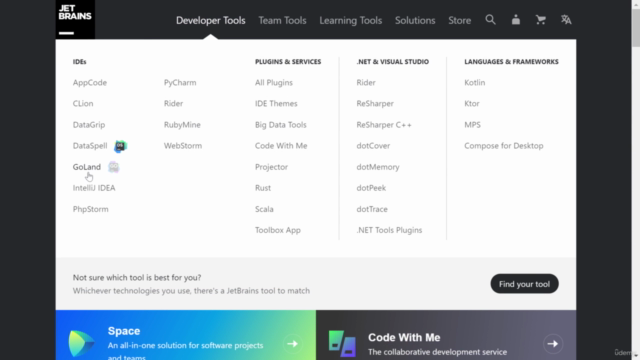Open the ReSharper C++ link
The height and width of the screenshot is (360, 640).
click(x=384, y=124)
